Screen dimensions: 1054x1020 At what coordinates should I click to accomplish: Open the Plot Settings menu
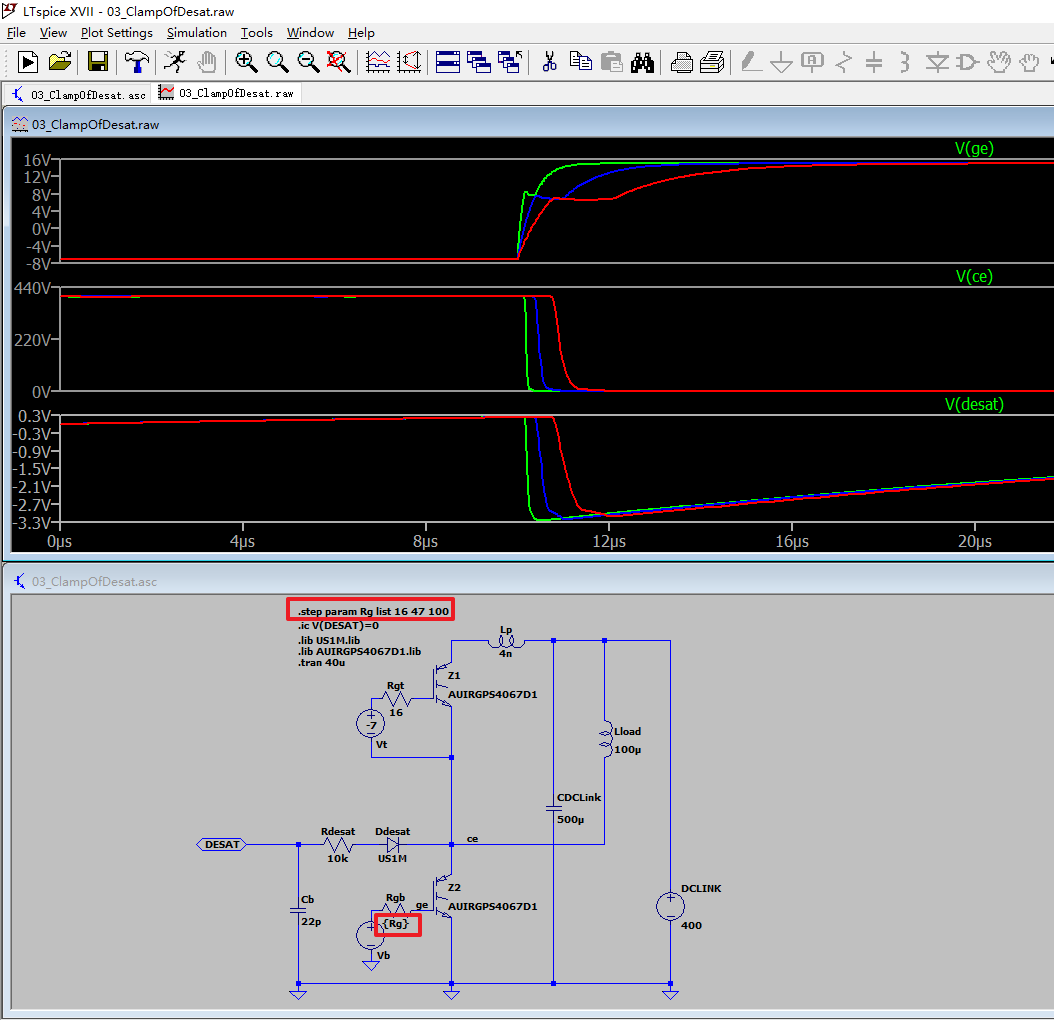(x=116, y=32)
